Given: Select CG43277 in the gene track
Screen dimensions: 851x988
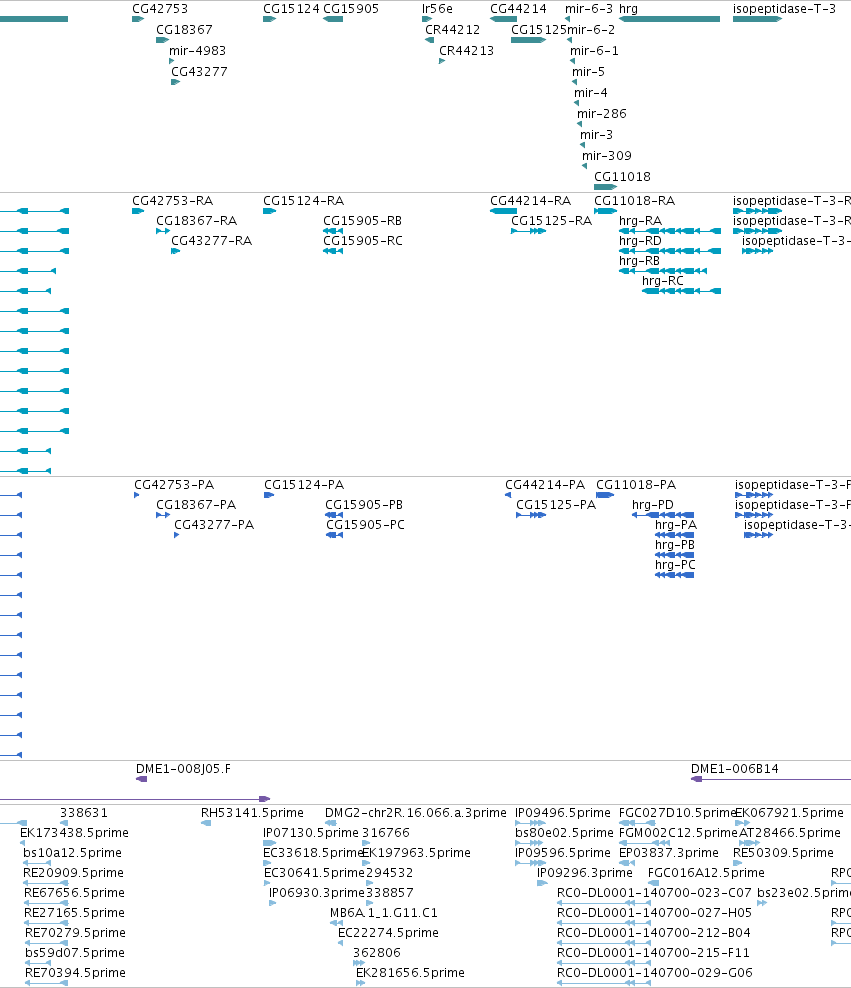Looking at the screenshot, I should pyautogui.click(x=199, y=72).
